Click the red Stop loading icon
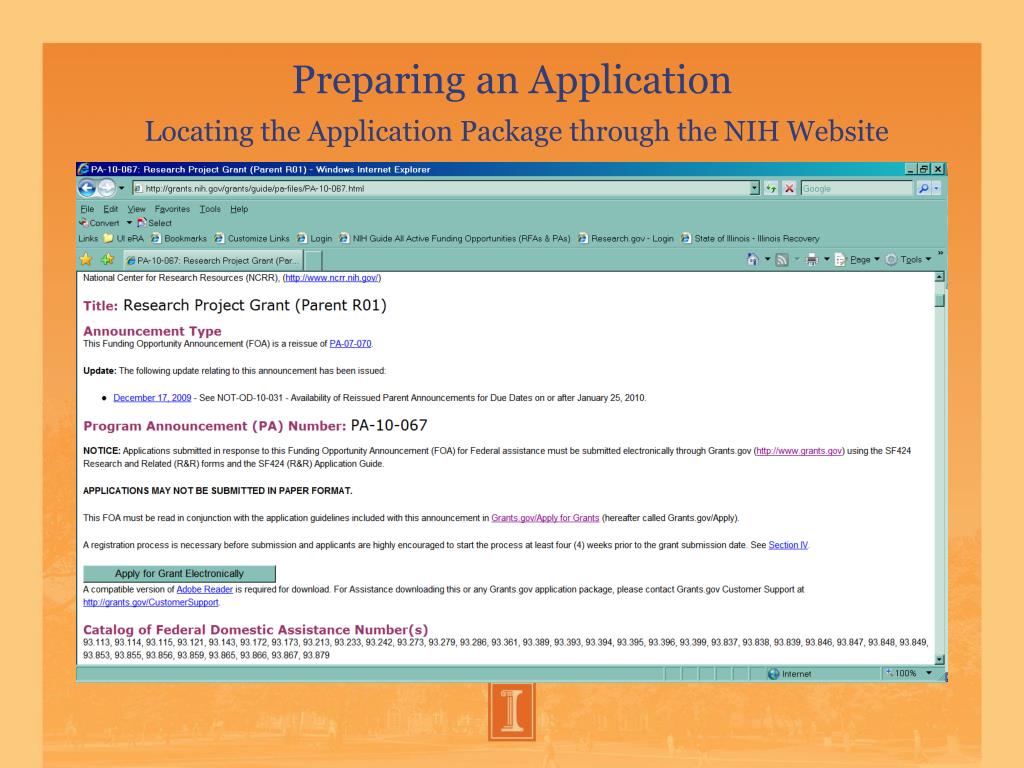 click(x=789, y=188)
